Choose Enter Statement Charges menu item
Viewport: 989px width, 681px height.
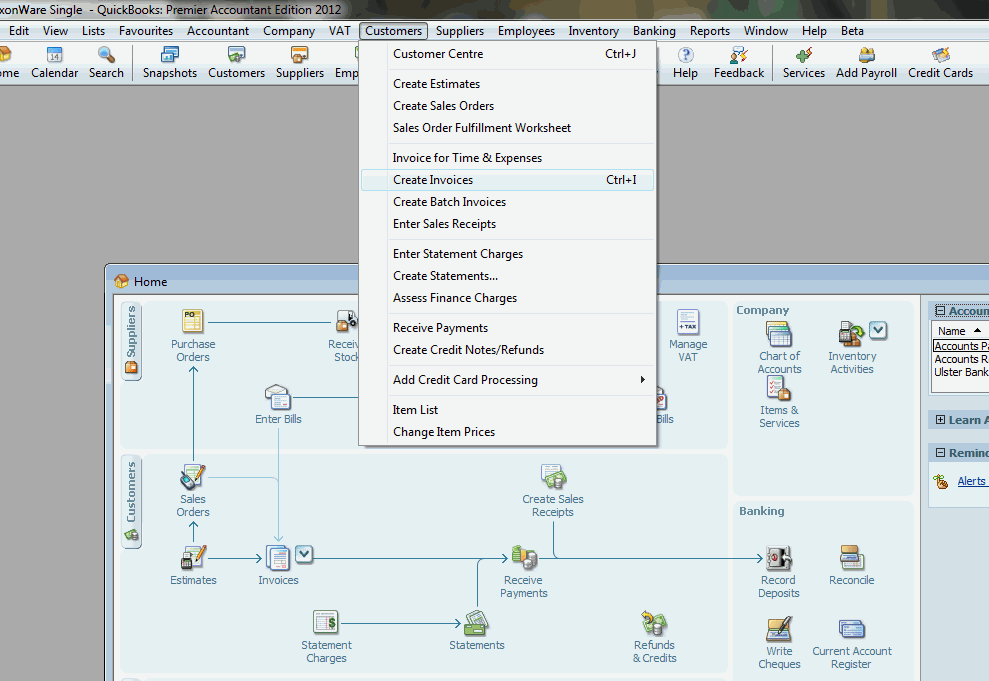click(508, 254)
